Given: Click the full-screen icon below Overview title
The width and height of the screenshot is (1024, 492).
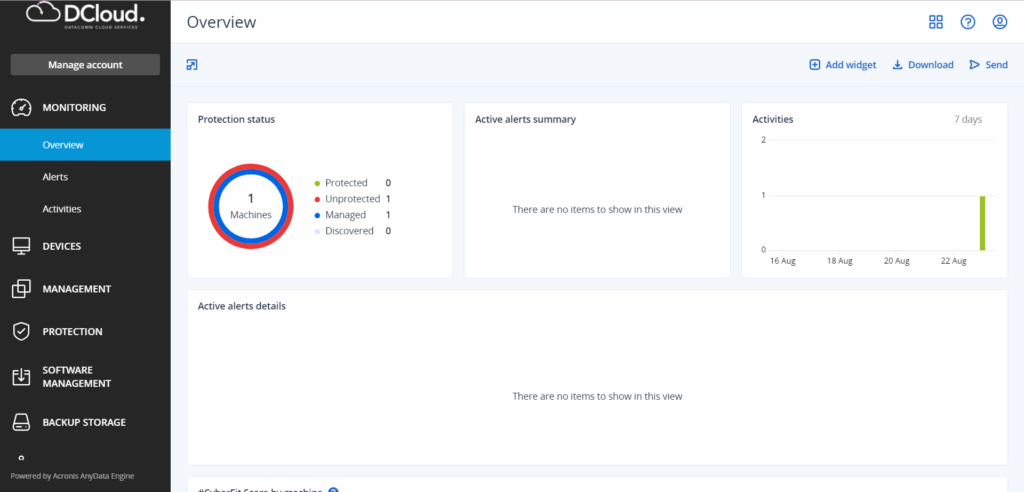Looking at the screenshot, I should pyautogui.click(x=192, y=65).
